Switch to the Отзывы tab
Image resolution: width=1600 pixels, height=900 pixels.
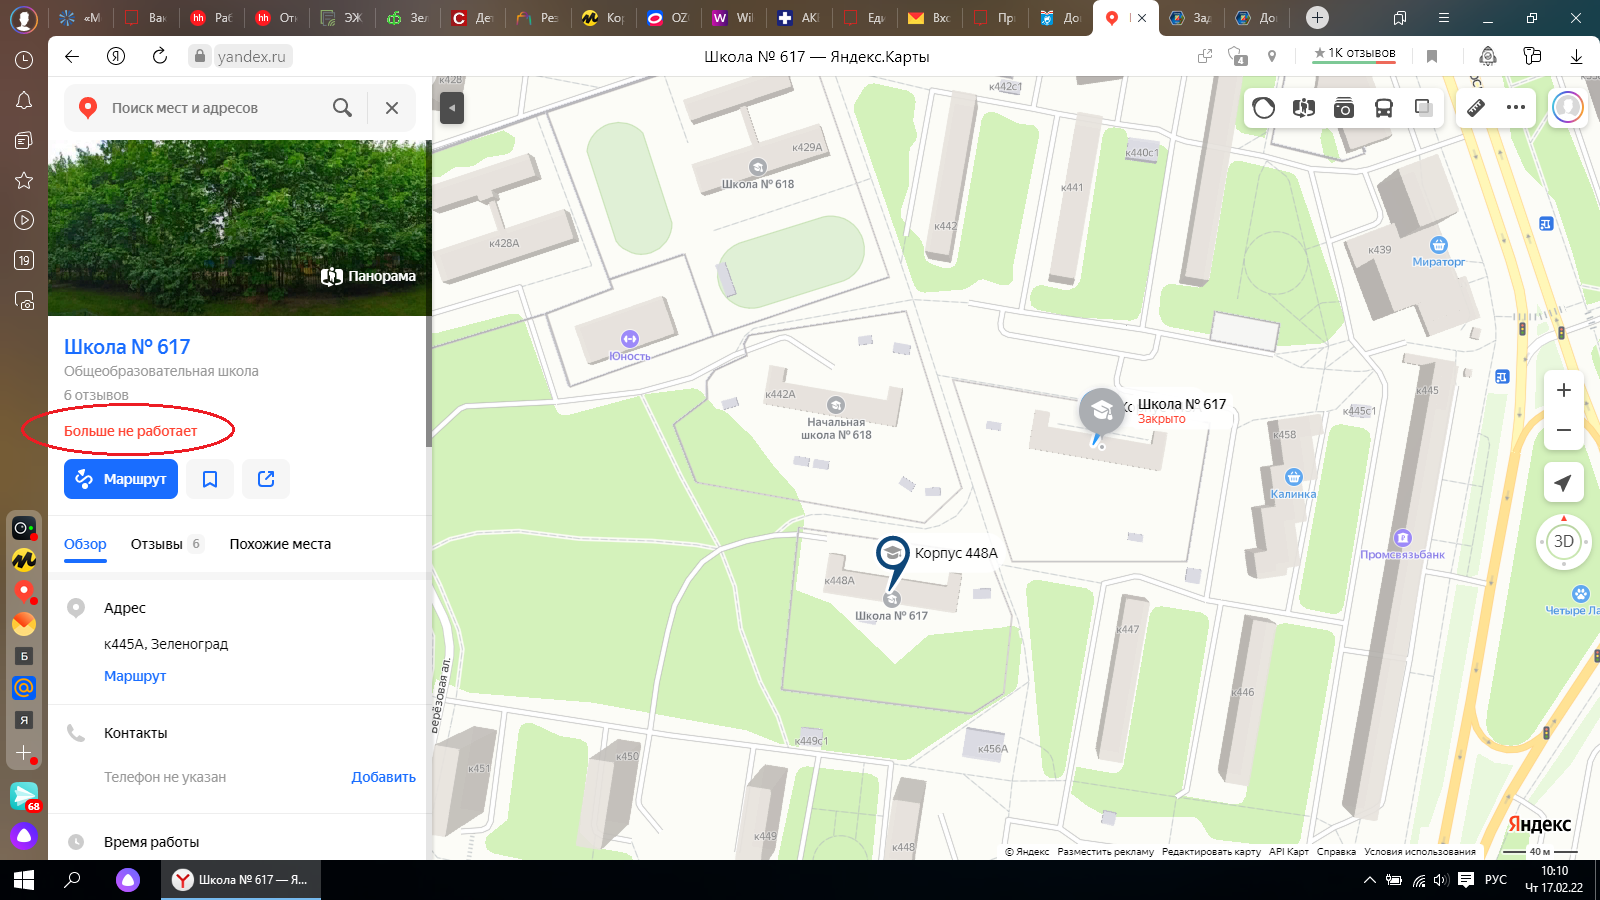157,544
